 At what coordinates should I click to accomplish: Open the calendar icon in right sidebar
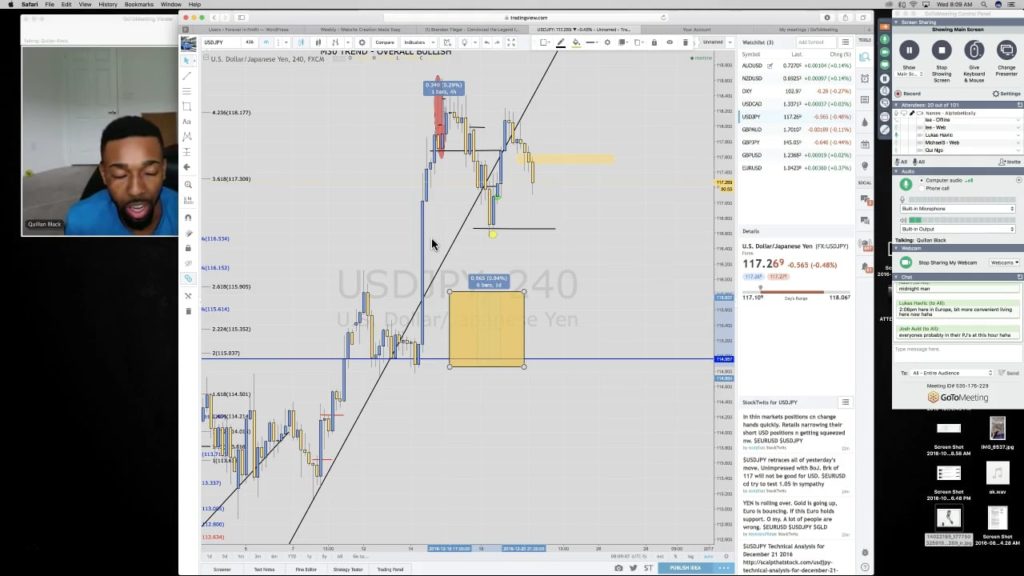click(x=865, y=144)
